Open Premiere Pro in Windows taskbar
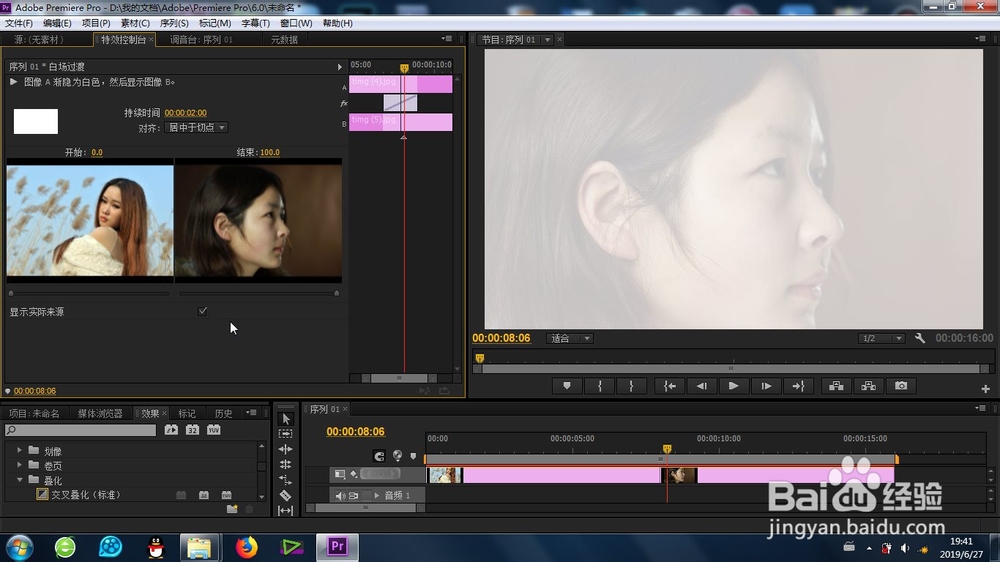Screen dimensions: 1000x562 337,547
